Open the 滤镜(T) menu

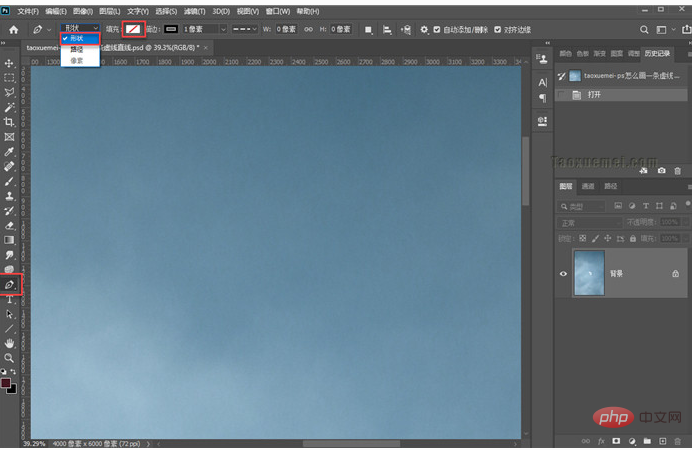(194, 11)
